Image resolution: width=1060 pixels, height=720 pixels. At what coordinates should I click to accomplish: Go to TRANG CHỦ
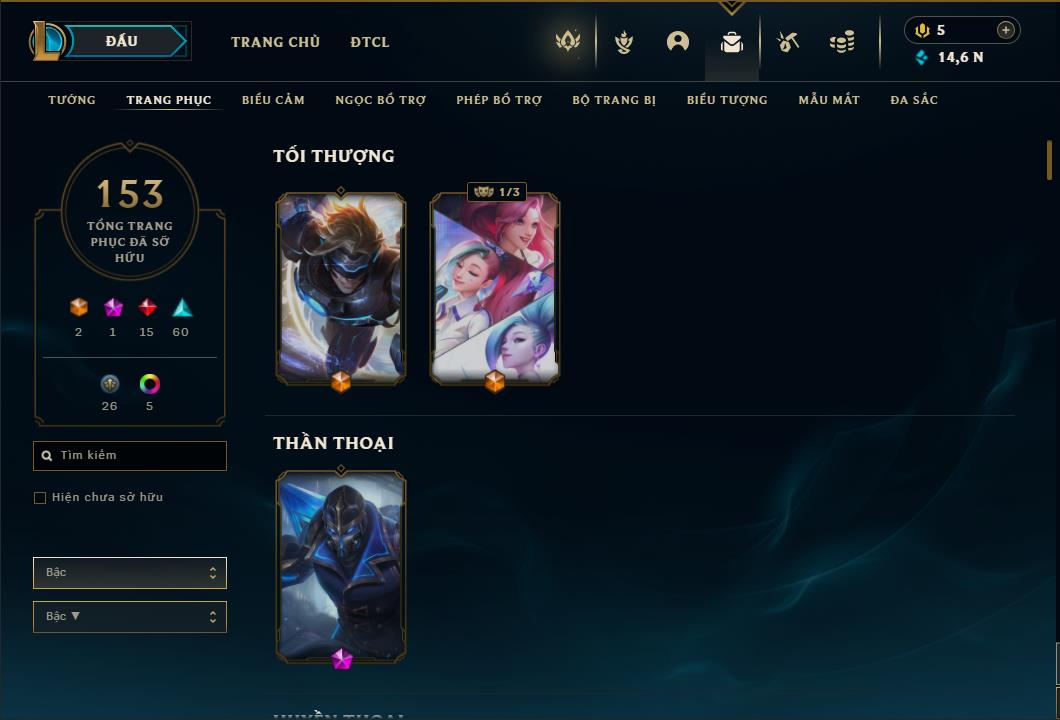coord(275,42)
